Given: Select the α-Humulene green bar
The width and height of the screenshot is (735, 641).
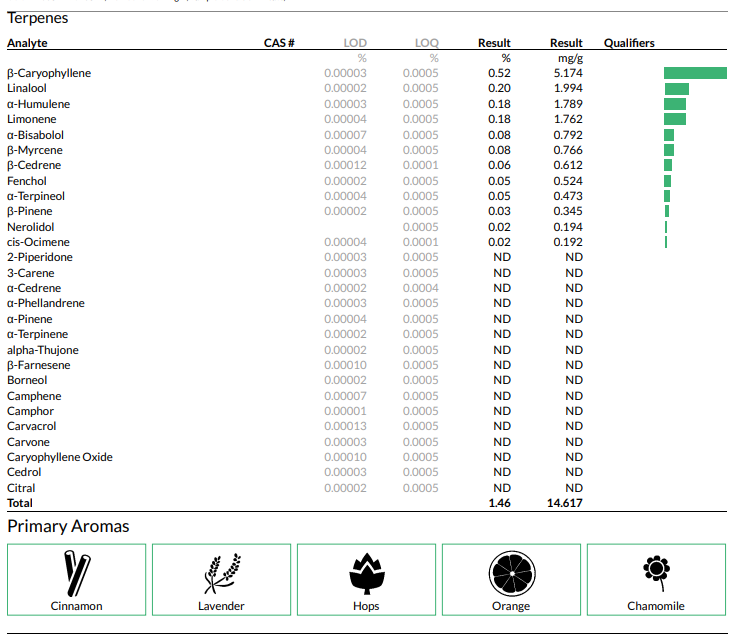Looking at the screenshot, I should click(x=675, y=104).
